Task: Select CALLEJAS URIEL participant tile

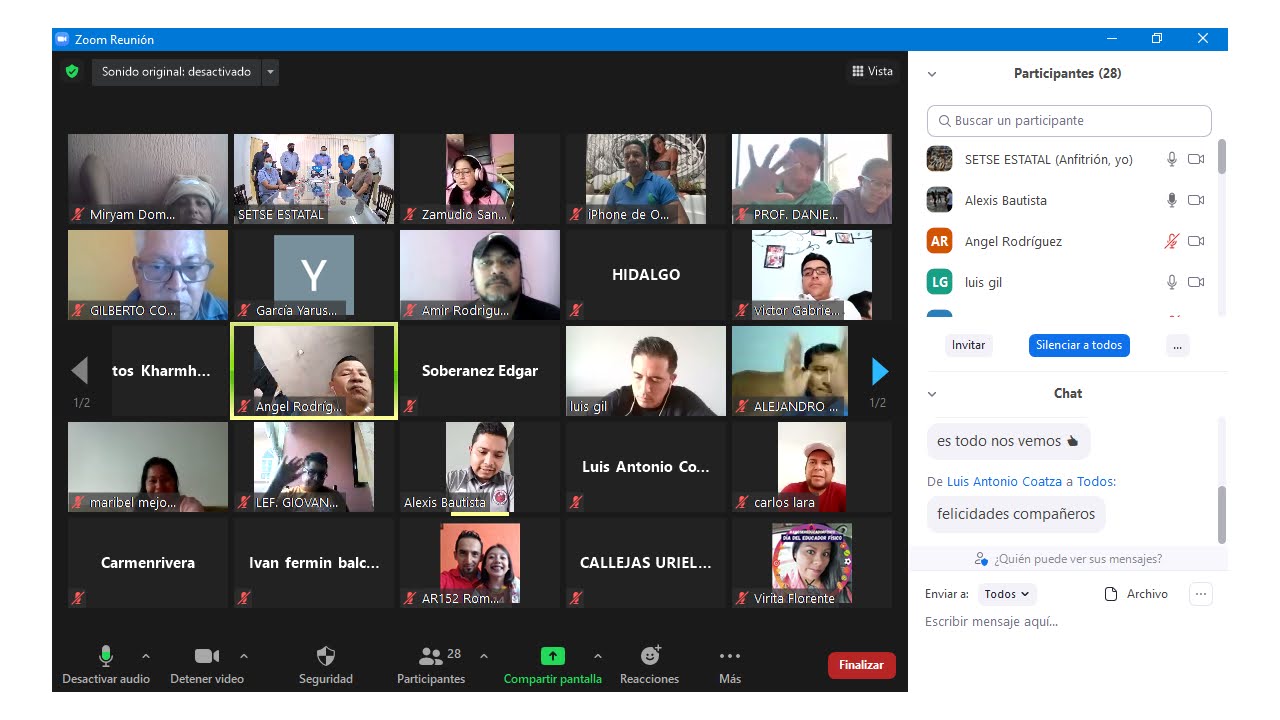Action: point(646,563)
